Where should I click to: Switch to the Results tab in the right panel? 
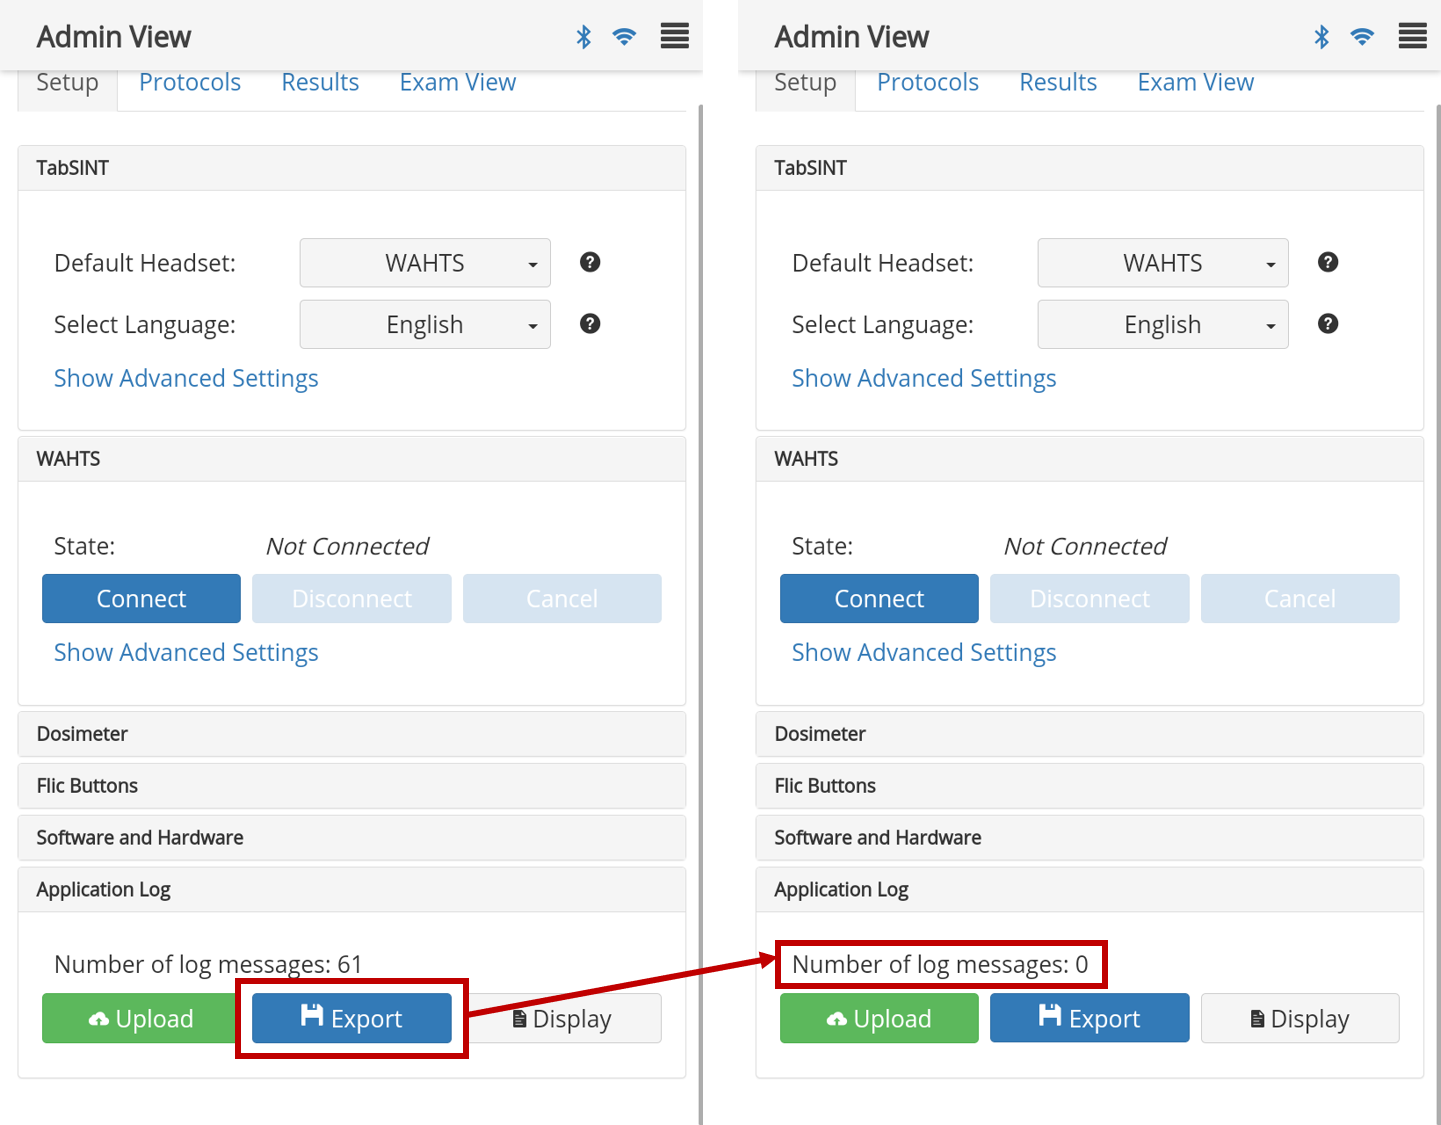pyautogui.click(x=1058, y=82)
